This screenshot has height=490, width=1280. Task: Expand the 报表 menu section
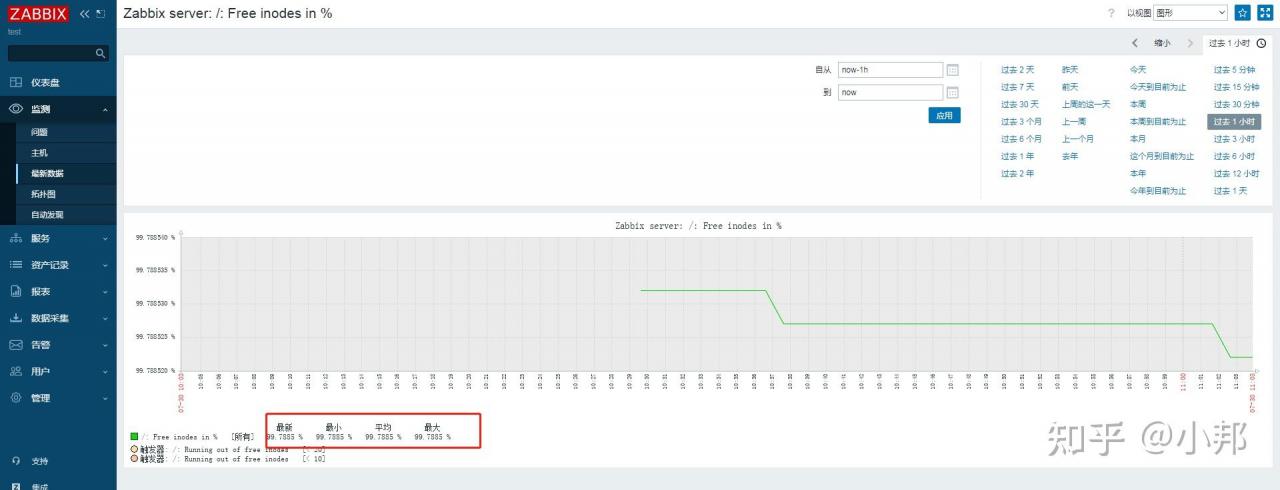click(x=58, y=291)
